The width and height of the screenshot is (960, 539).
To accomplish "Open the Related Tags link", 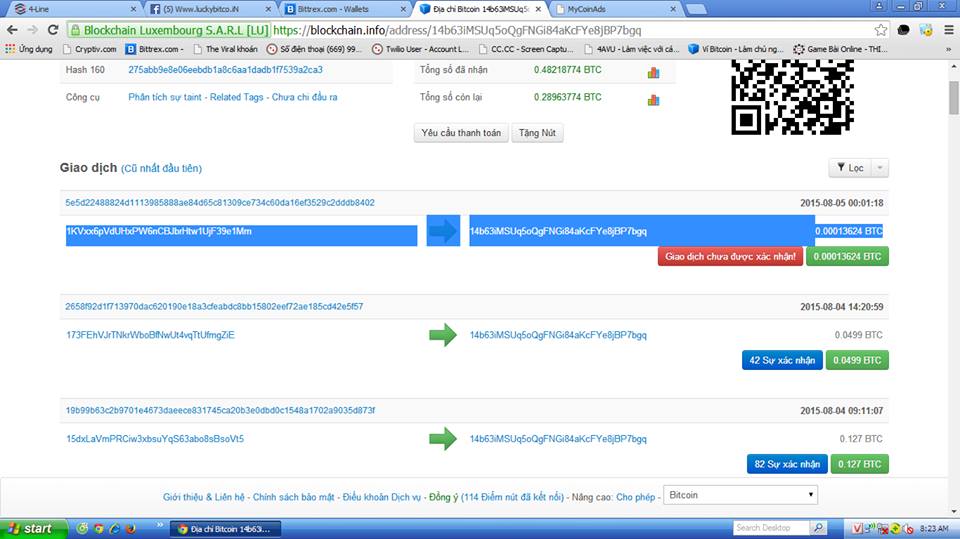I will (236, 97).
